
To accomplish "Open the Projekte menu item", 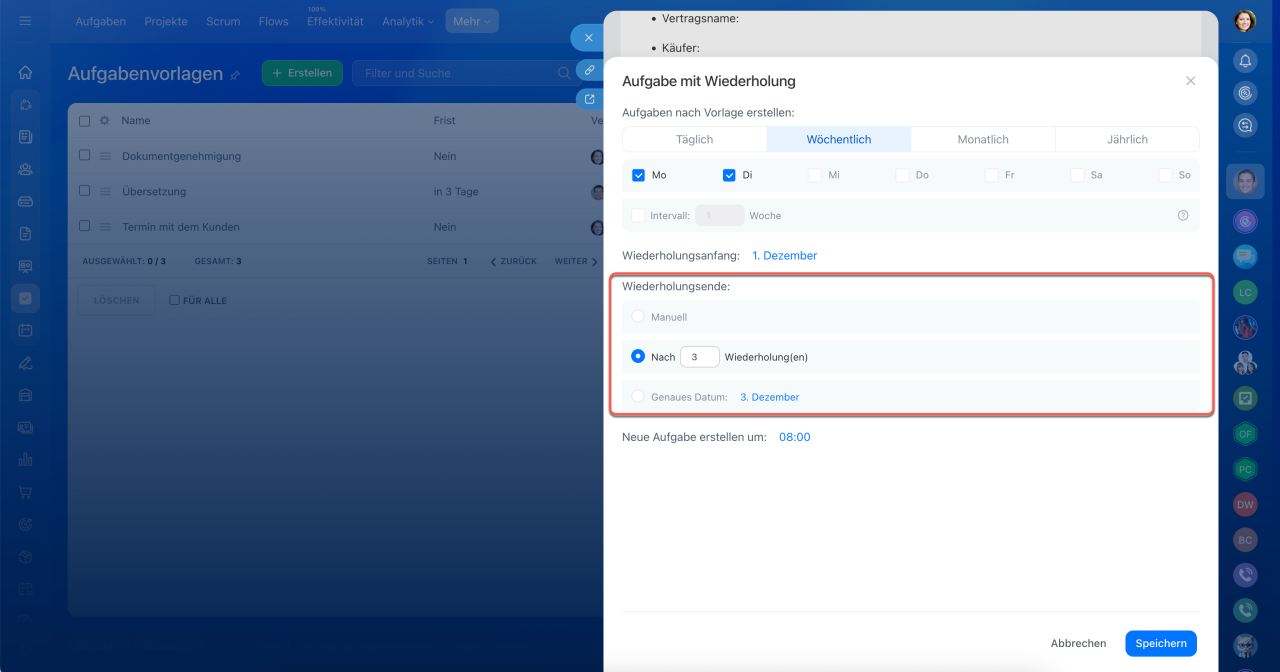I will click(x=166, y=21).
